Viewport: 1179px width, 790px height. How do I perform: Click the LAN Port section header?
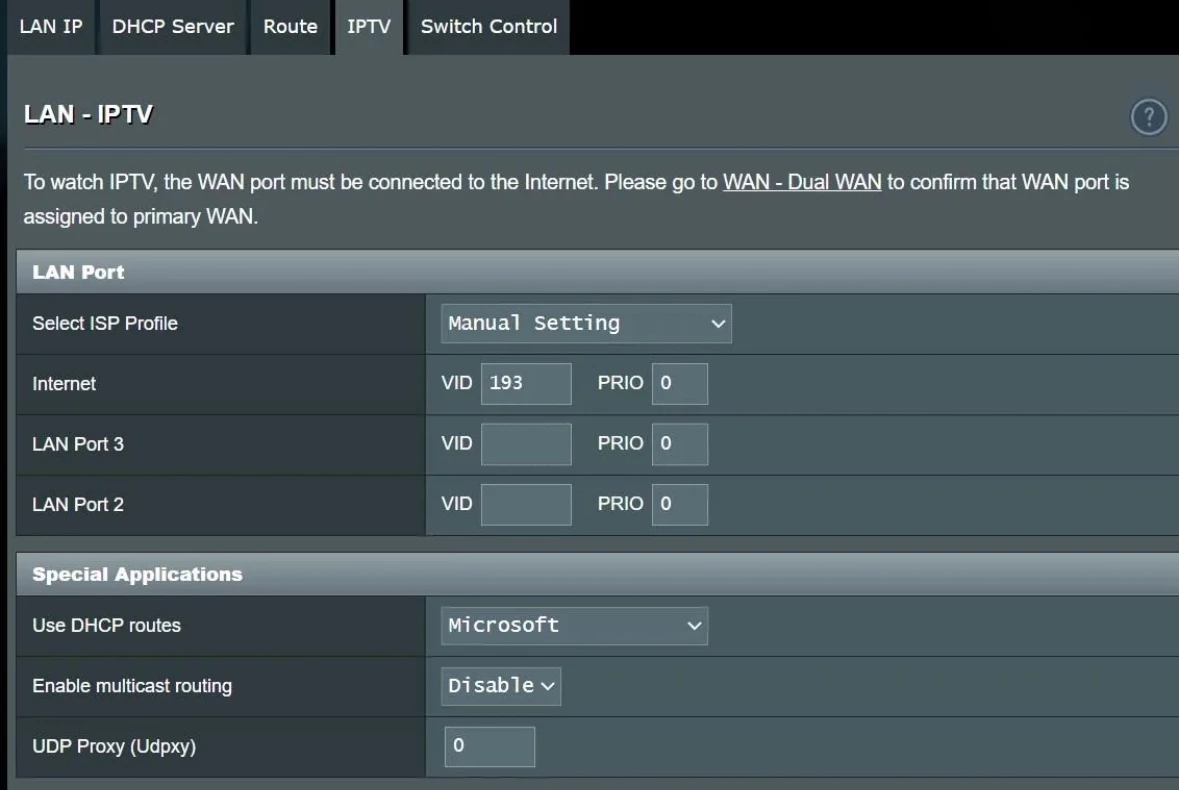79,272
